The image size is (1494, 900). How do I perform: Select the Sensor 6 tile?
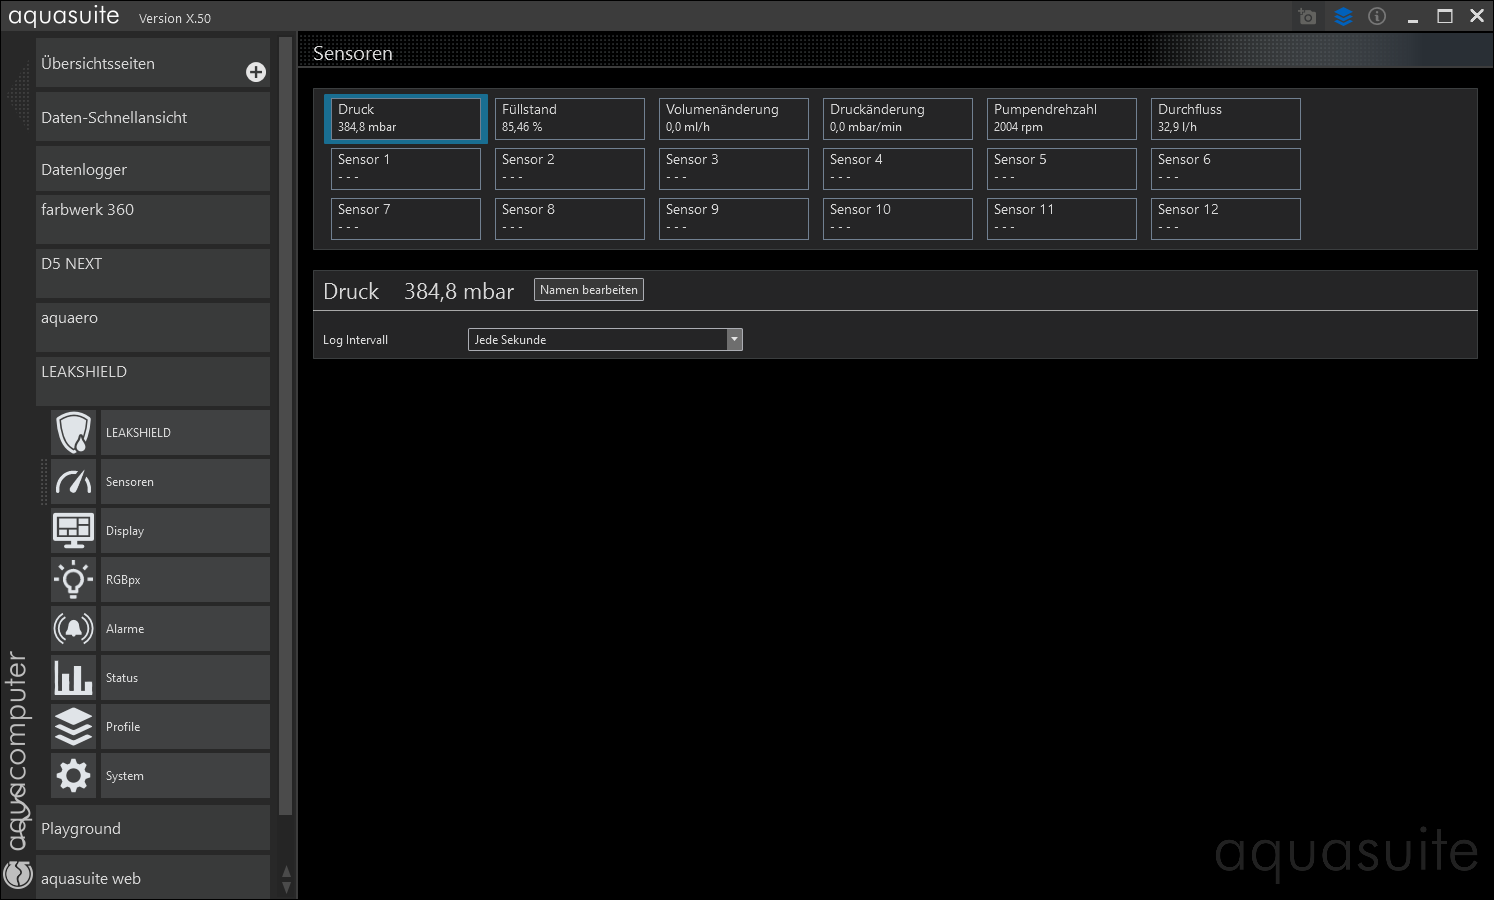click(1226, 169)
